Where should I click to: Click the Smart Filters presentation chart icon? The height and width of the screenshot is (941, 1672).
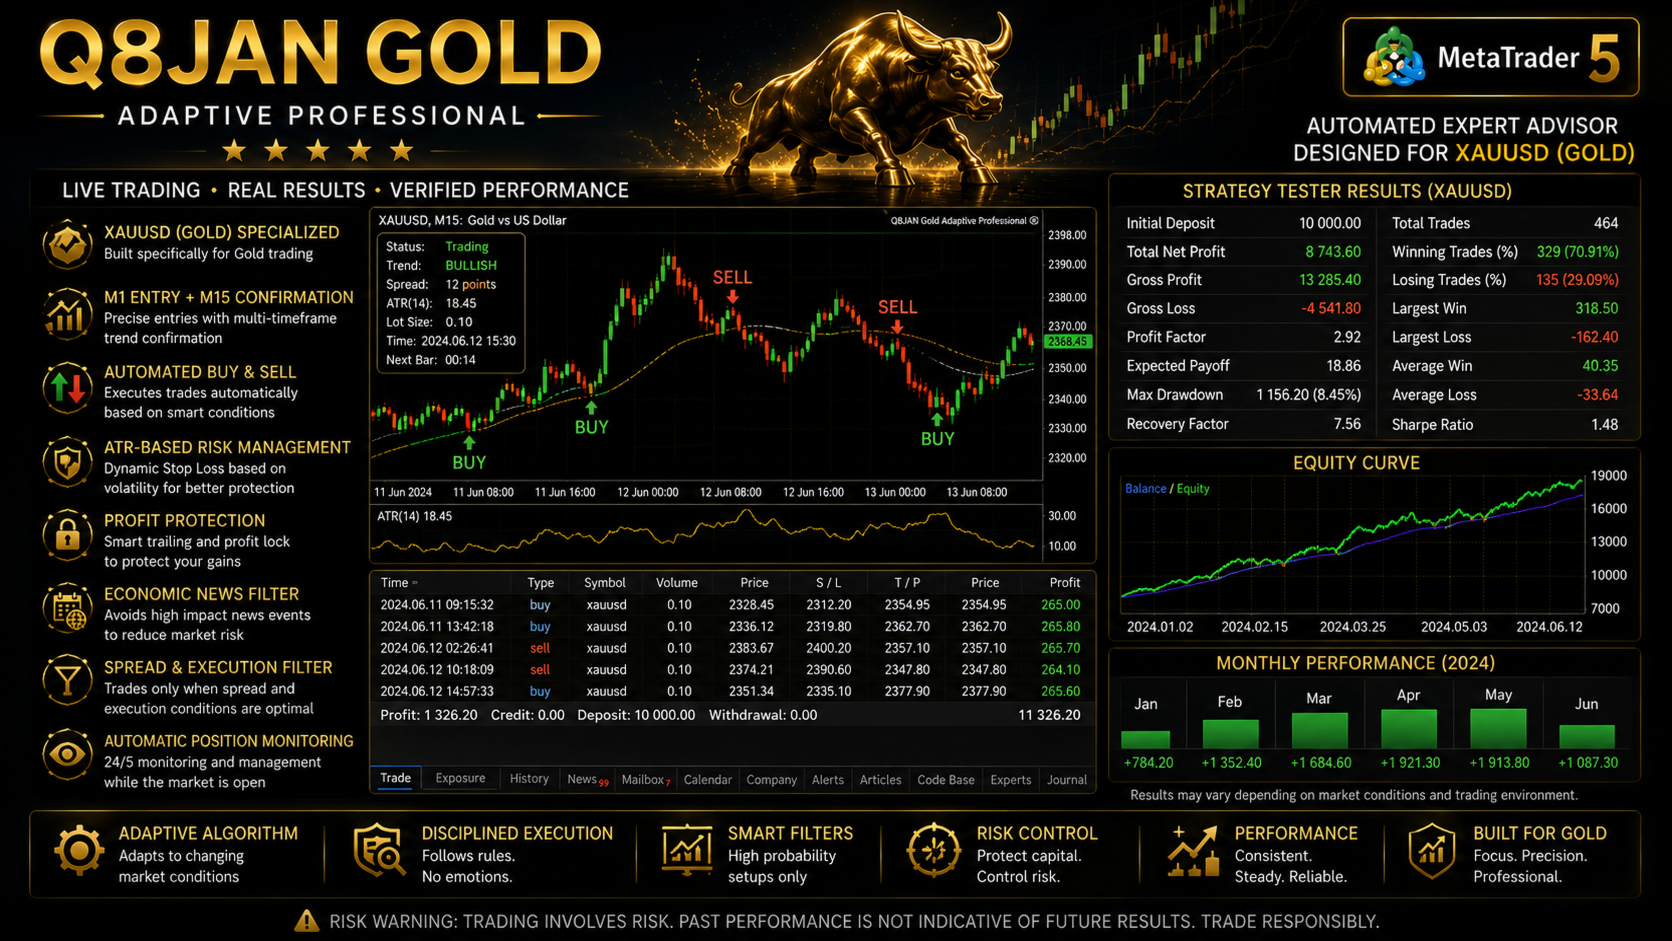click(x=687, y=851)
